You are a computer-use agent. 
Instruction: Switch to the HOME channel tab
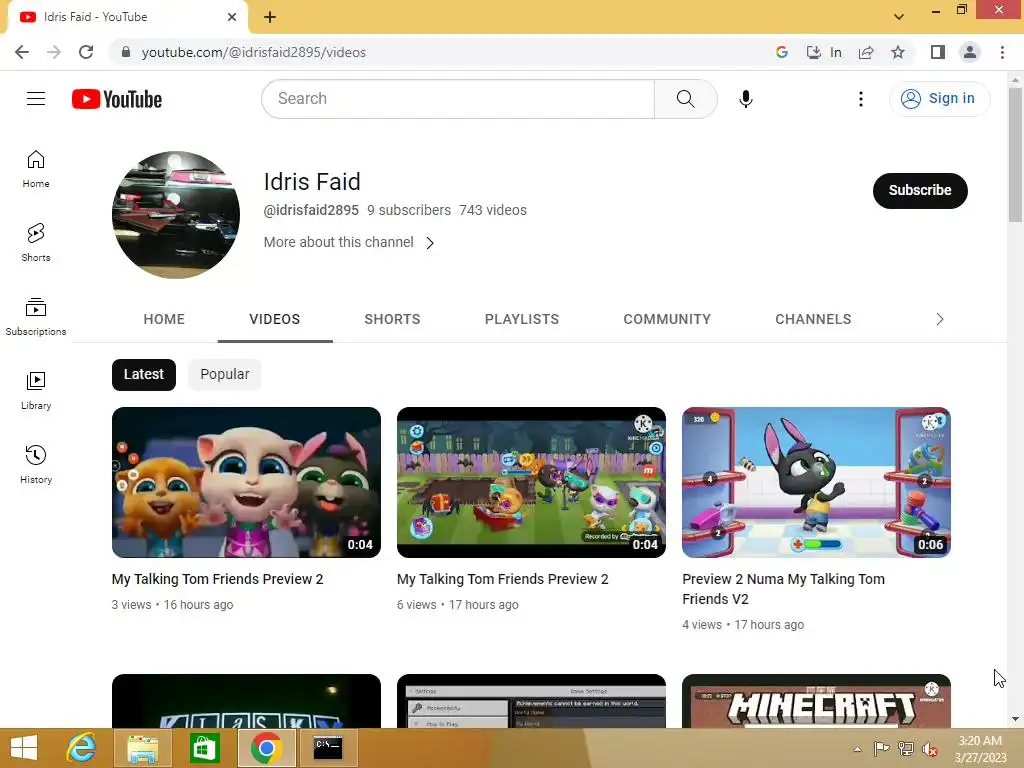(x=164, y=319)
